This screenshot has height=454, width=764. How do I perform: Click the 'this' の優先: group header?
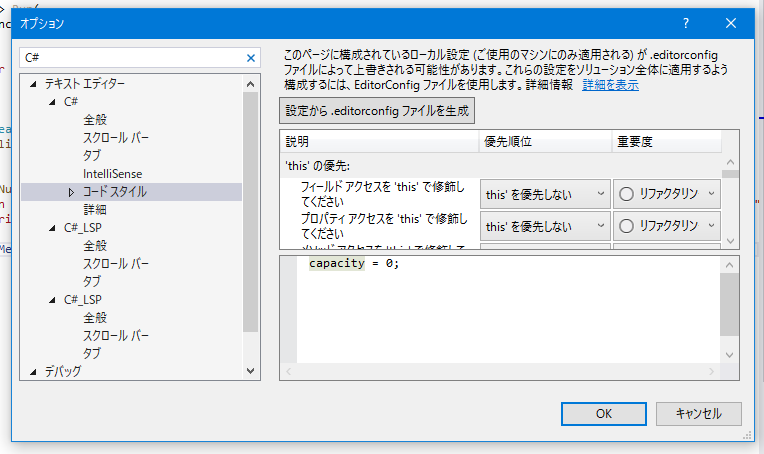[x=318, y=166]
